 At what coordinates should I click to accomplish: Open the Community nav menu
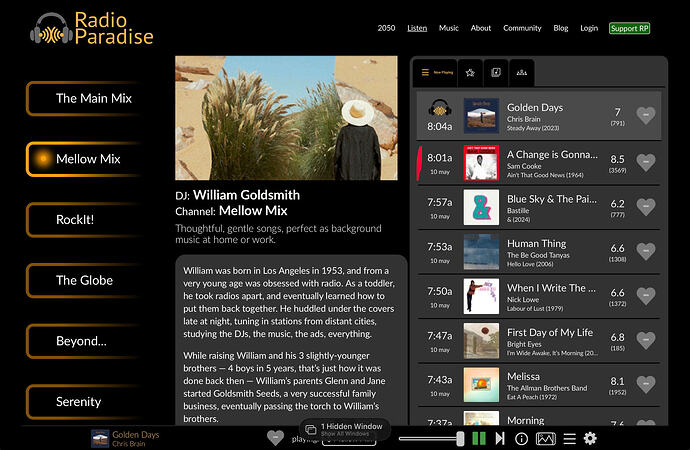(522, 28)
